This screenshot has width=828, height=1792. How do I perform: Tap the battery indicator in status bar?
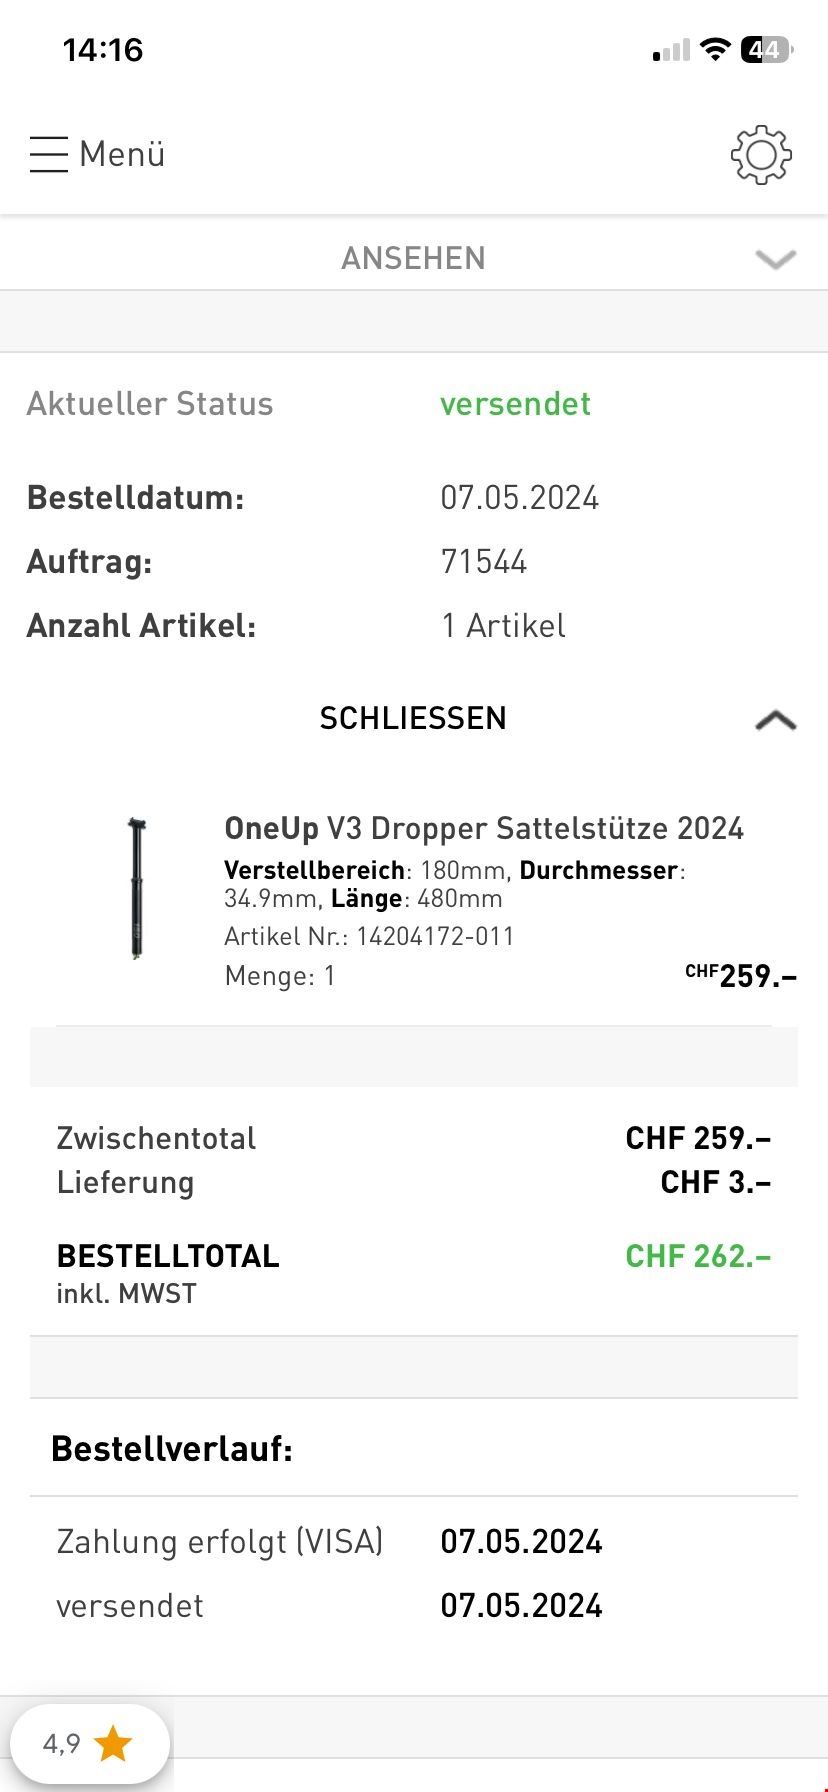coord(766,50)
